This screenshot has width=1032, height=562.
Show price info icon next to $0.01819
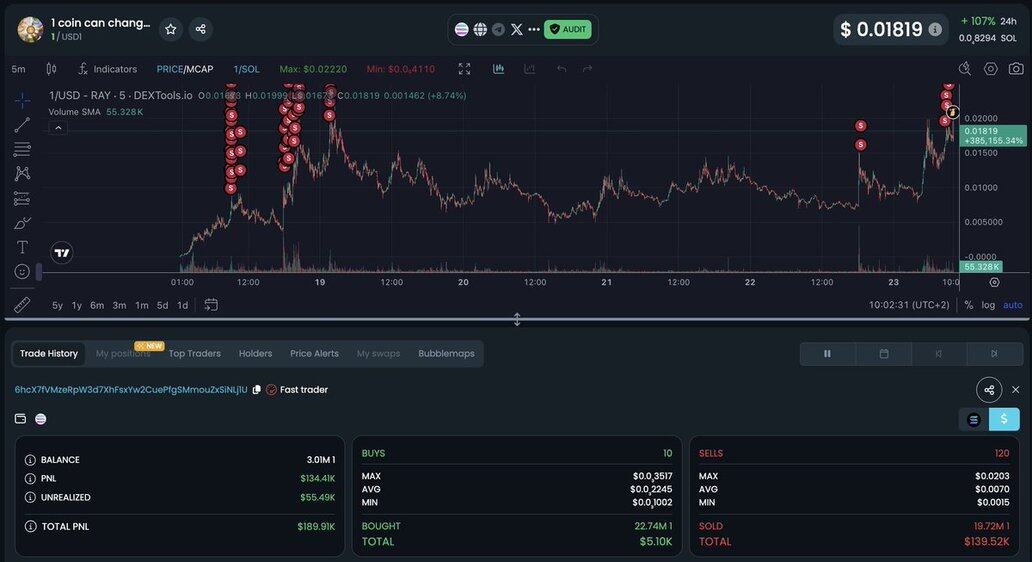[935, 29]
